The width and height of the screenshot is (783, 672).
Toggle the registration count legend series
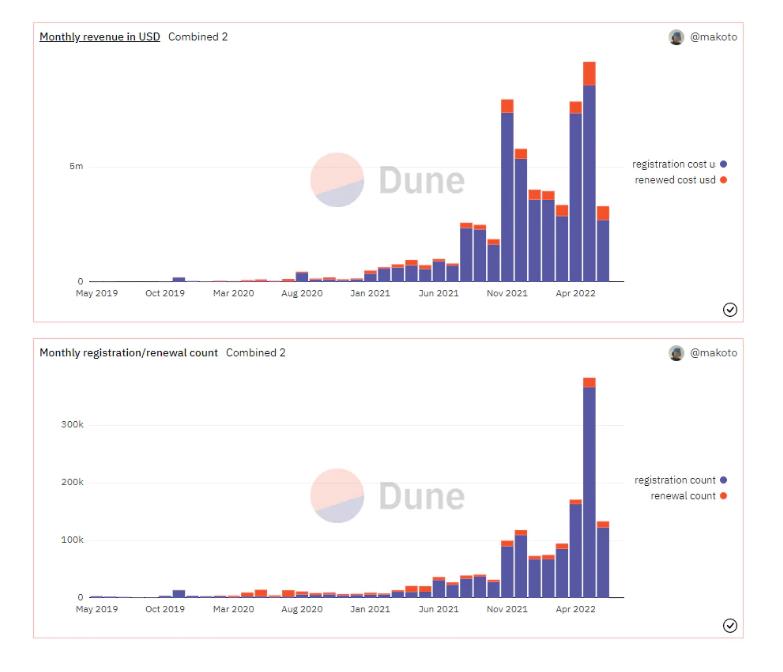coord(674,480)
